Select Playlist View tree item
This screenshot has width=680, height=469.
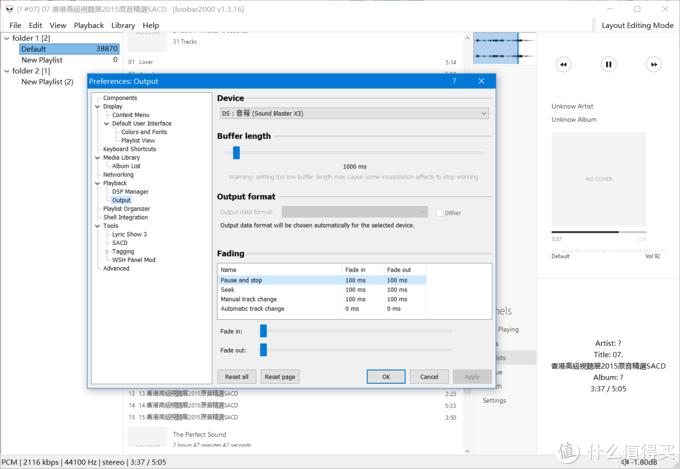pyautogui.click(x=138, y=141)
